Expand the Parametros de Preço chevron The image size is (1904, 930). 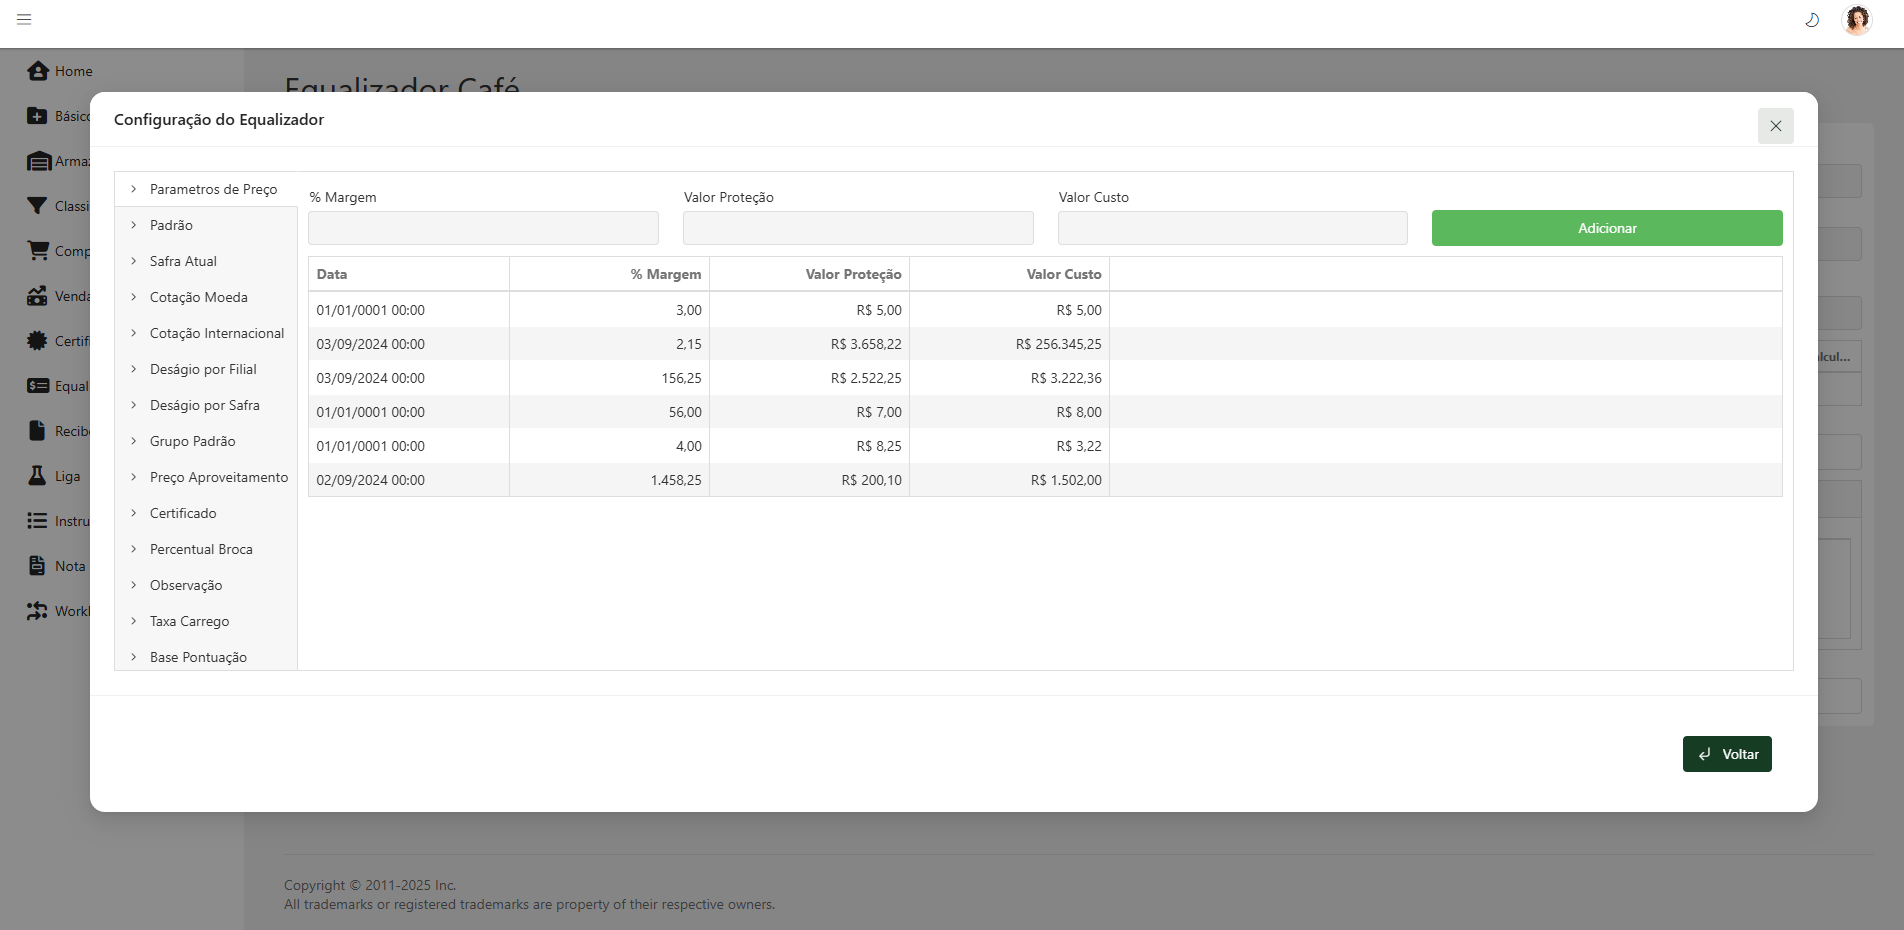tap(133, 189)
